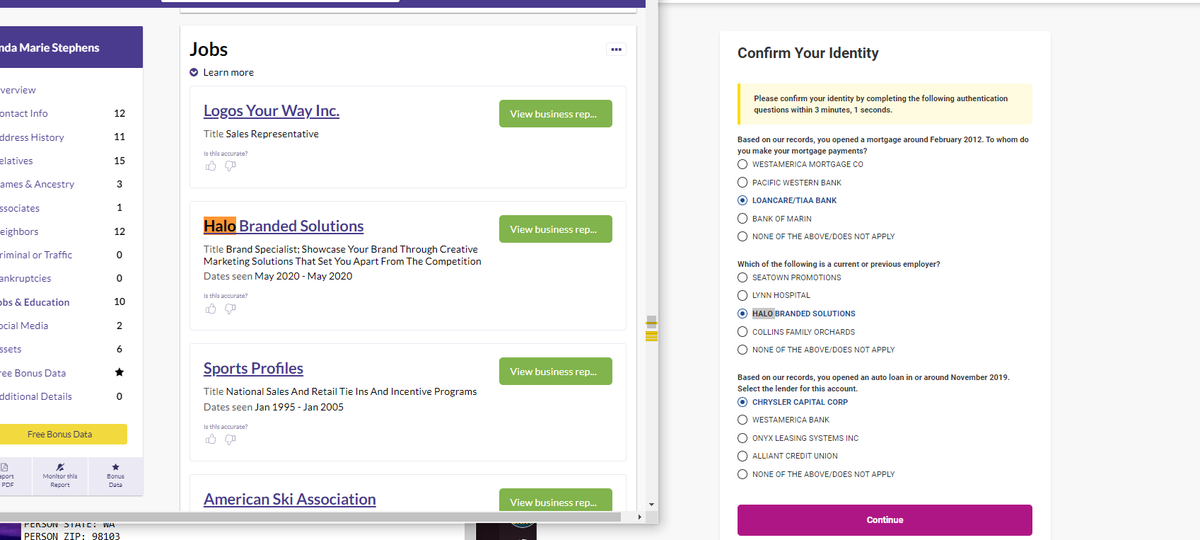The width and height of the screenshot is (1200, 540).
Task: View business report for American Ski Association
Action: click(555, 500)
